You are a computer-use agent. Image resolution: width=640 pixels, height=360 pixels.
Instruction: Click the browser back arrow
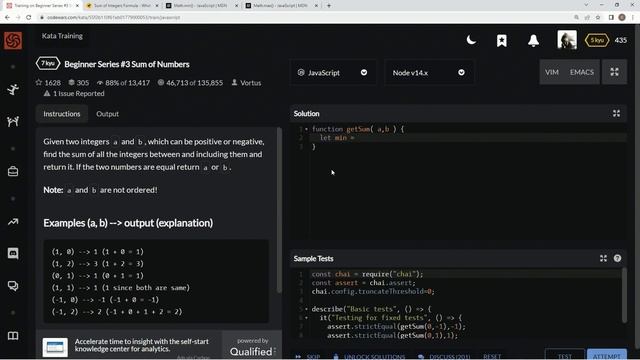tap(7, 18)
